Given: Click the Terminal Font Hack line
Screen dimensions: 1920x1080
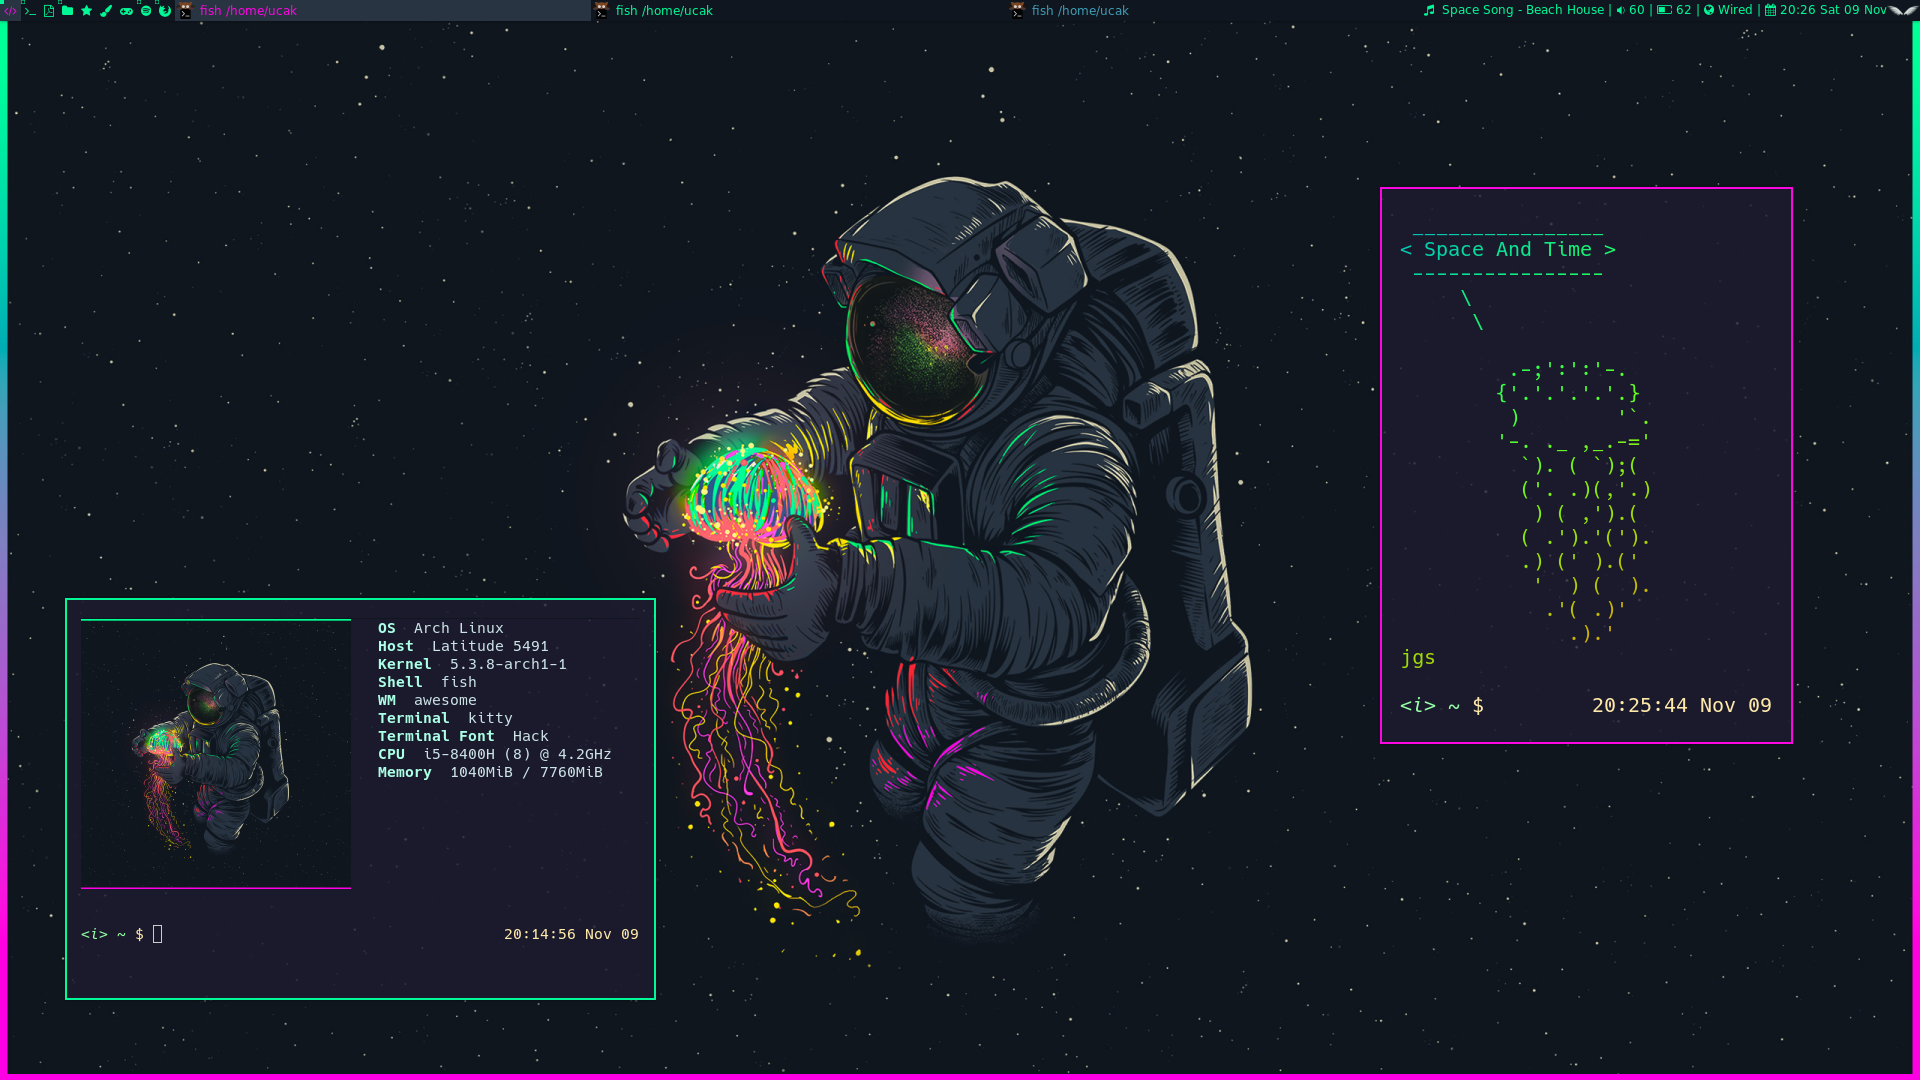Looking at the screenshot, I should [463, 736].
